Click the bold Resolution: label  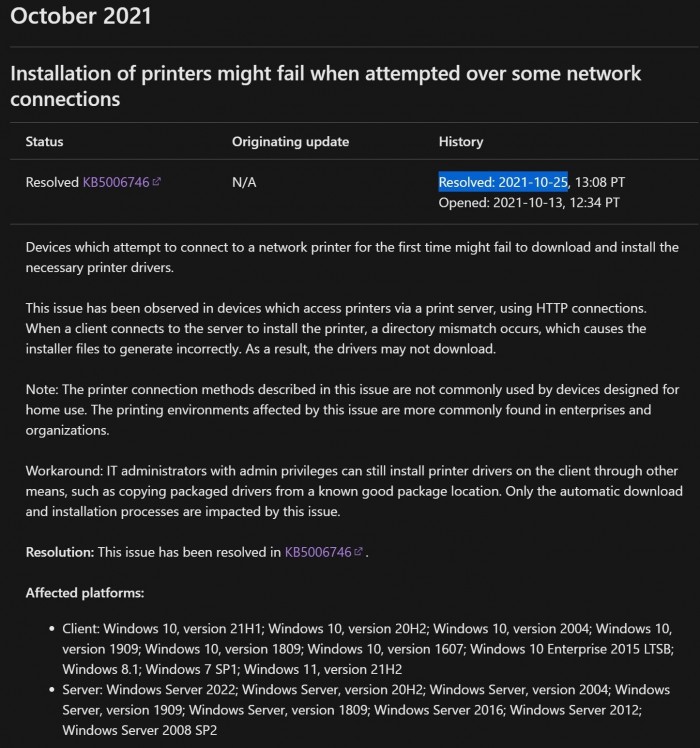[x=59, y=551]
